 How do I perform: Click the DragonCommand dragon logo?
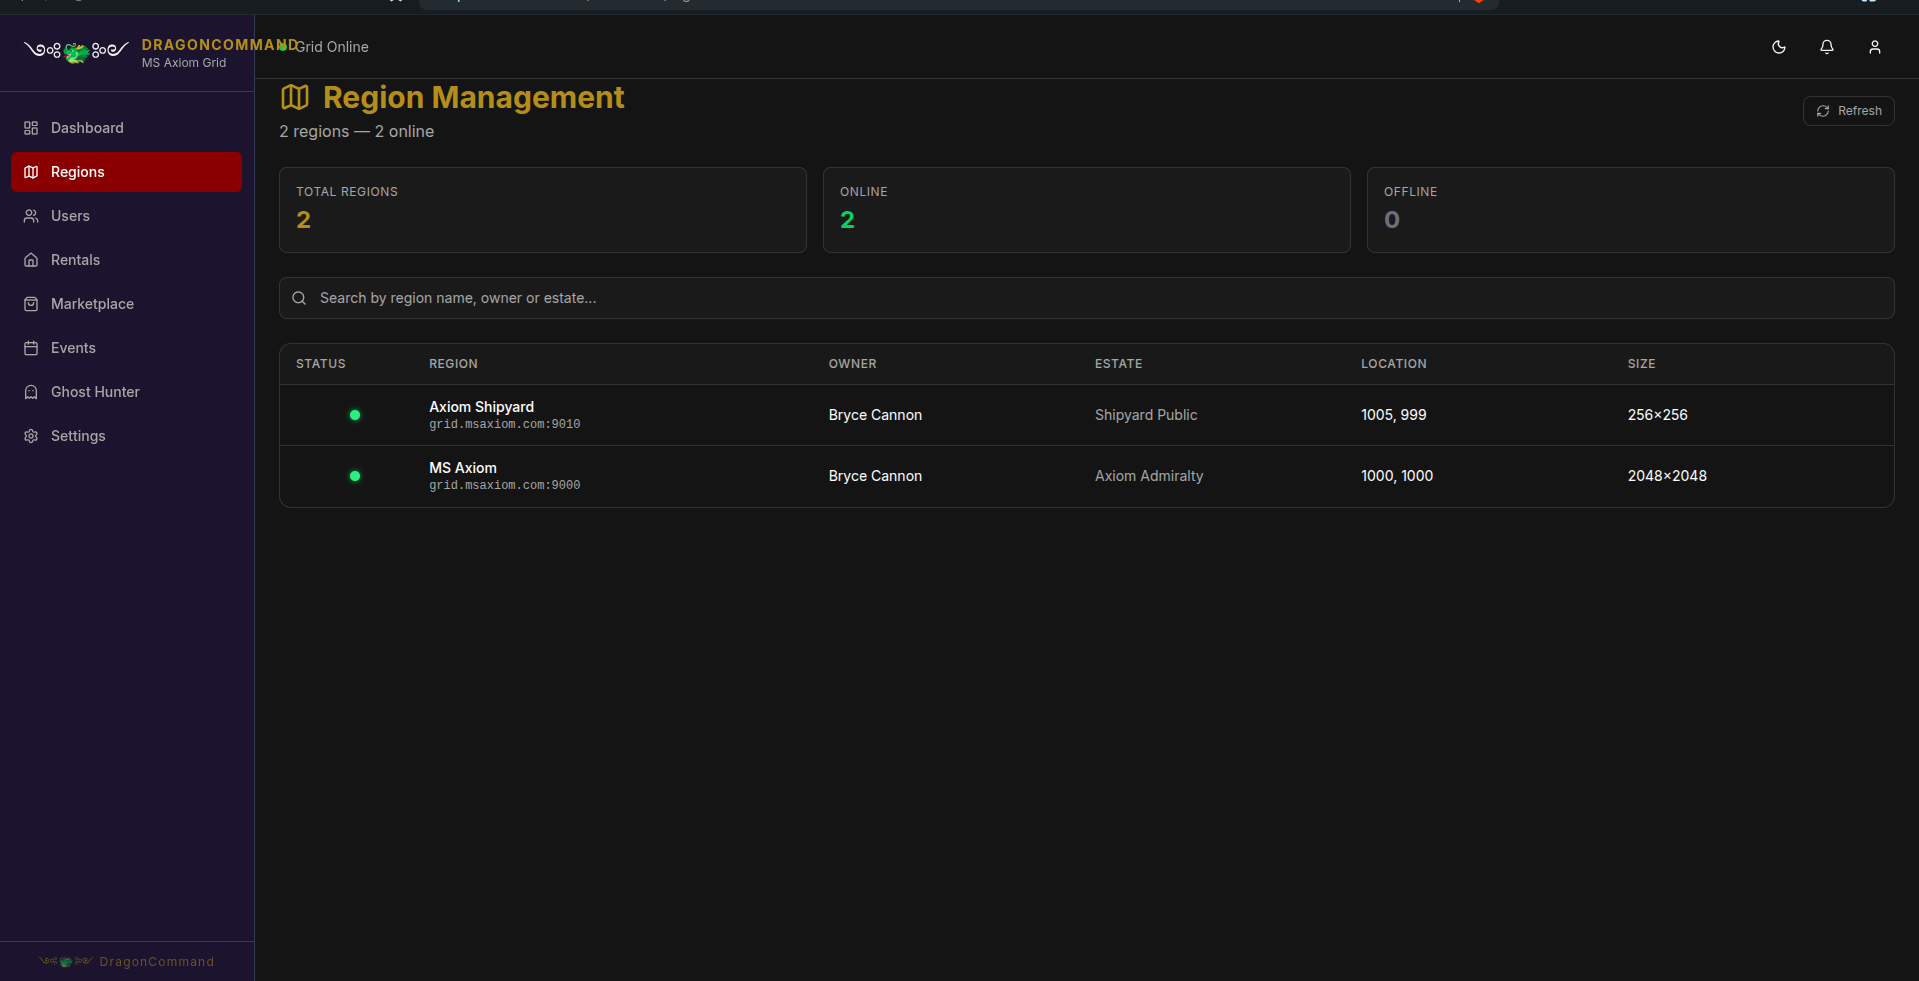coord(76,51)
